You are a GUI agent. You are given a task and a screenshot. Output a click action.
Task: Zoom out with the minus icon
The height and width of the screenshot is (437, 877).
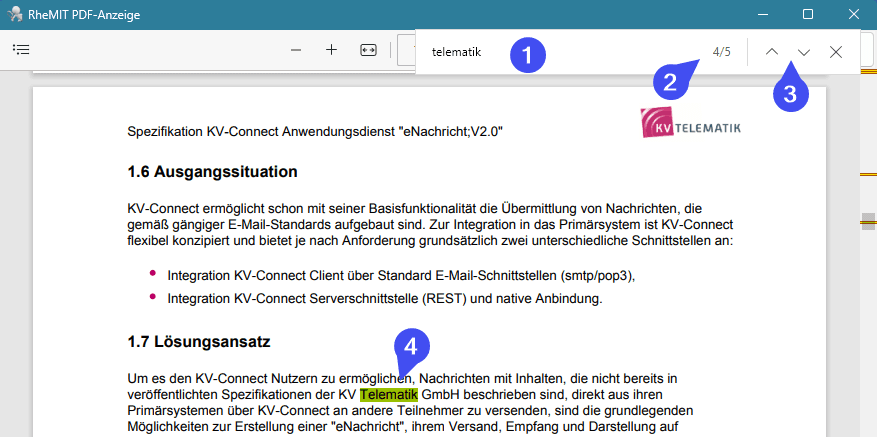coord(296,50)
